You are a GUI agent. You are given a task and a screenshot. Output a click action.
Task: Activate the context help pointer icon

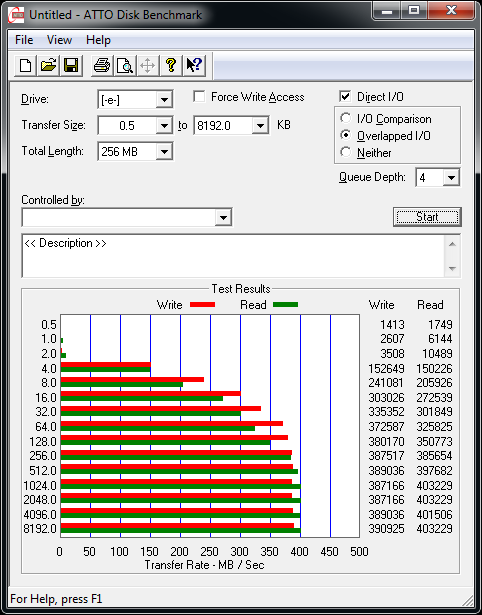194,65
